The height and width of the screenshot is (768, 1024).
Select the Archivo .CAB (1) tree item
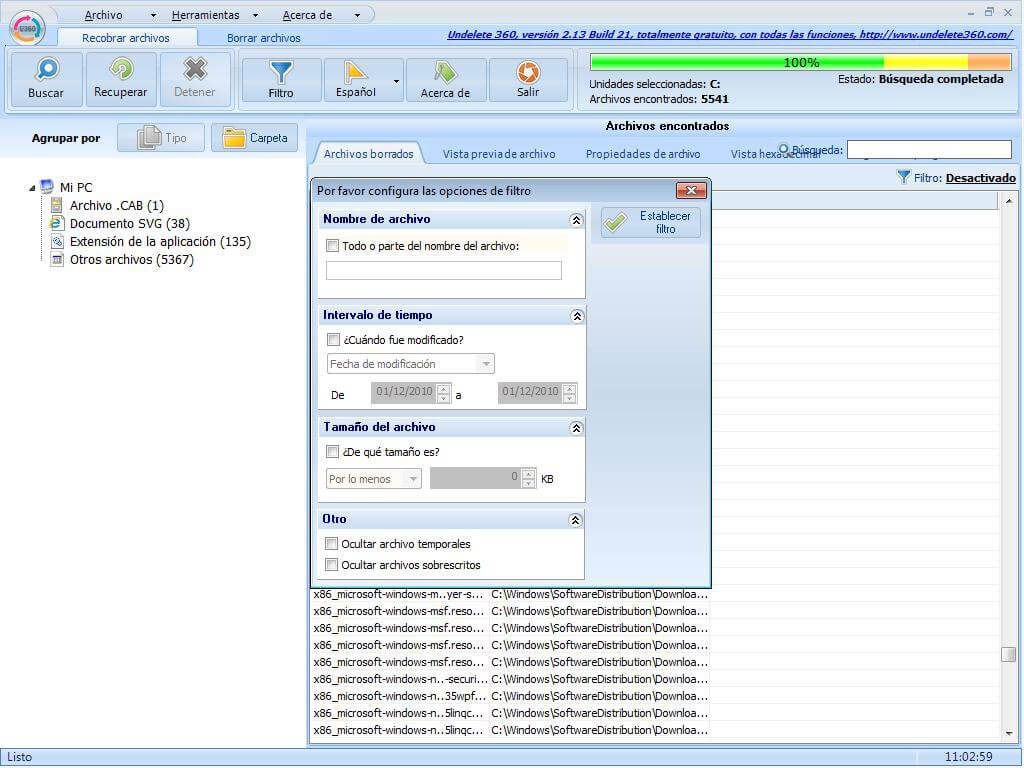[116, 206]
